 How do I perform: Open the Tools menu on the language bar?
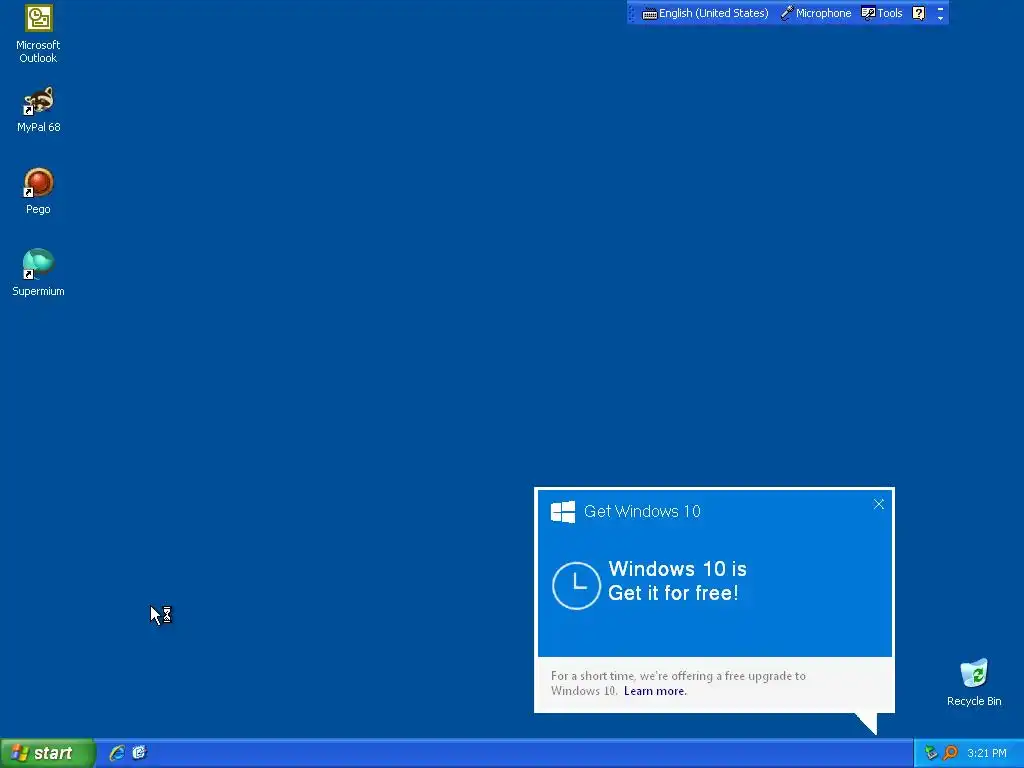(x=882, y=13)
